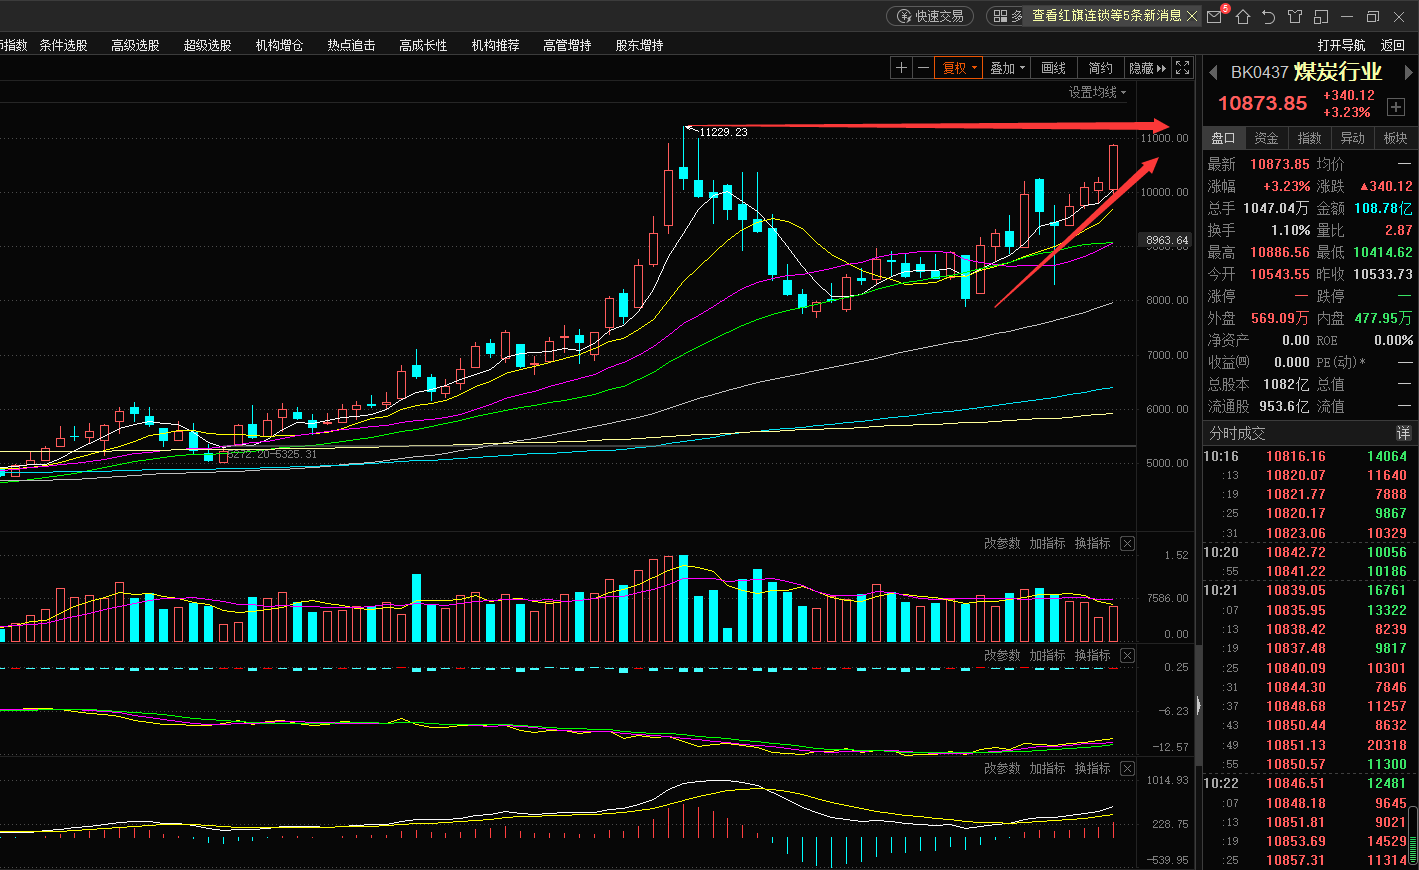Click 改参数 in volume panel
This screenshot has height=870, width=1419.
click(x=1002, y=544)
